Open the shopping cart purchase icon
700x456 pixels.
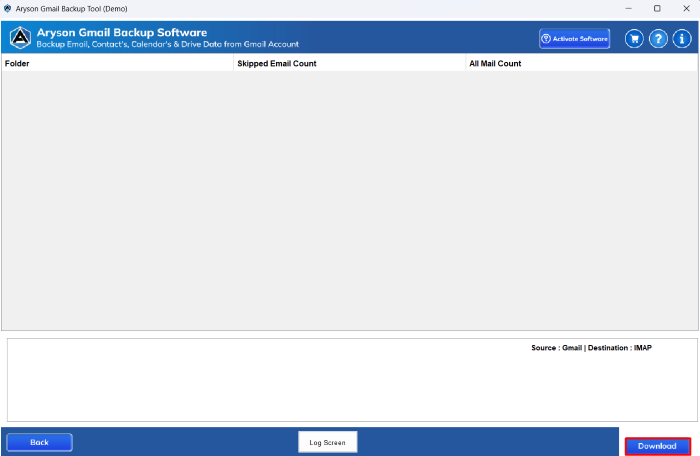tap(634, 39)
